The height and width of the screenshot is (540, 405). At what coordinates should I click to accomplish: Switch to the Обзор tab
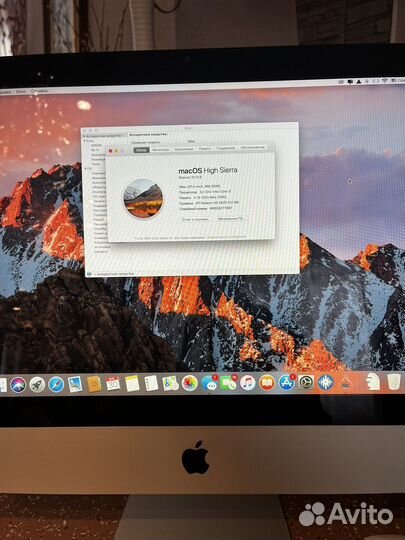[x=141, y=150]
